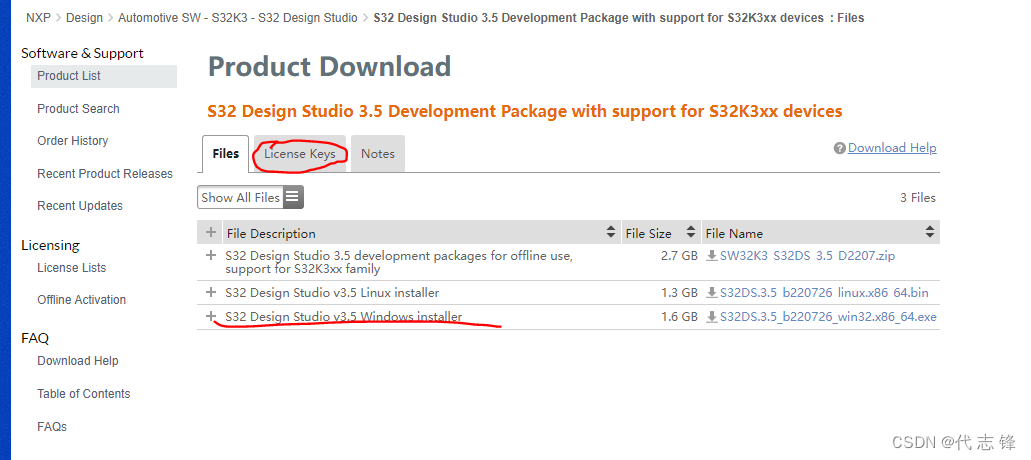Expand the Linux installer row
Screen dimensions: 1031x460
click(210, 292)
